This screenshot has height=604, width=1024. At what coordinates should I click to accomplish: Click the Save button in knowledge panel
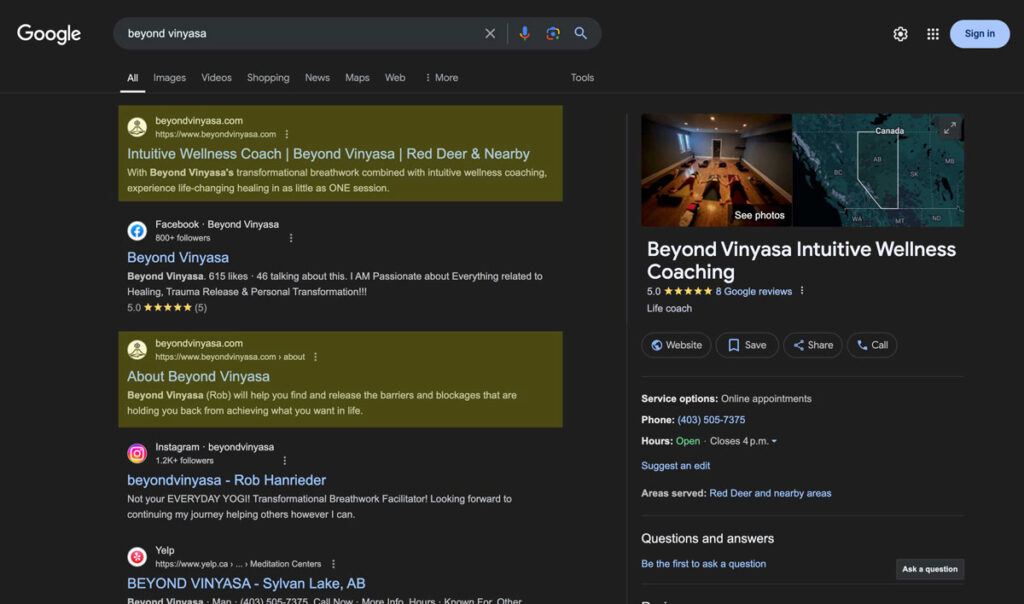tap(747, 345)
